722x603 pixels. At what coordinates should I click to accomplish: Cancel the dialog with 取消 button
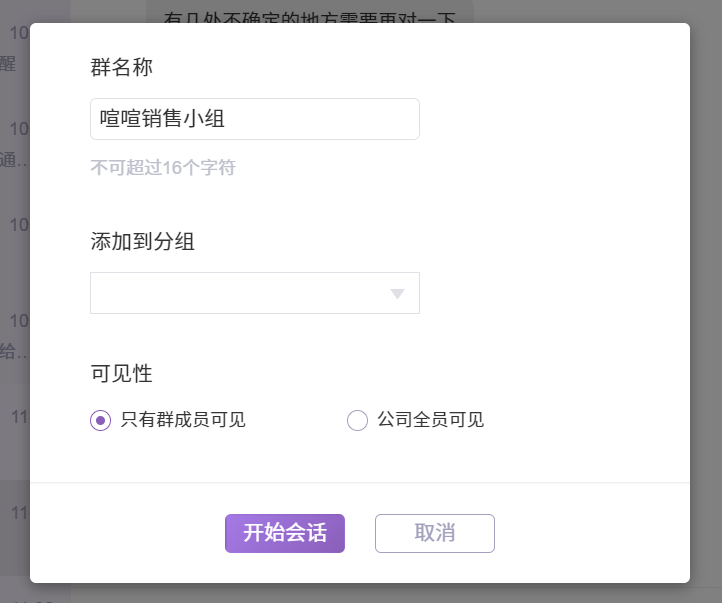pos(434,533)
